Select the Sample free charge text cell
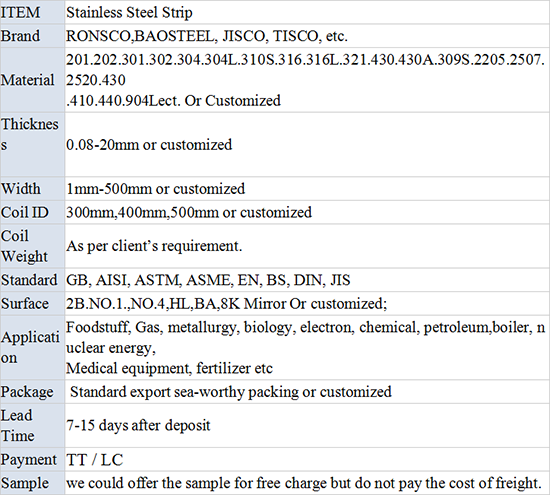The height and width of the screenshot is (495, 550). click(307, 483)
